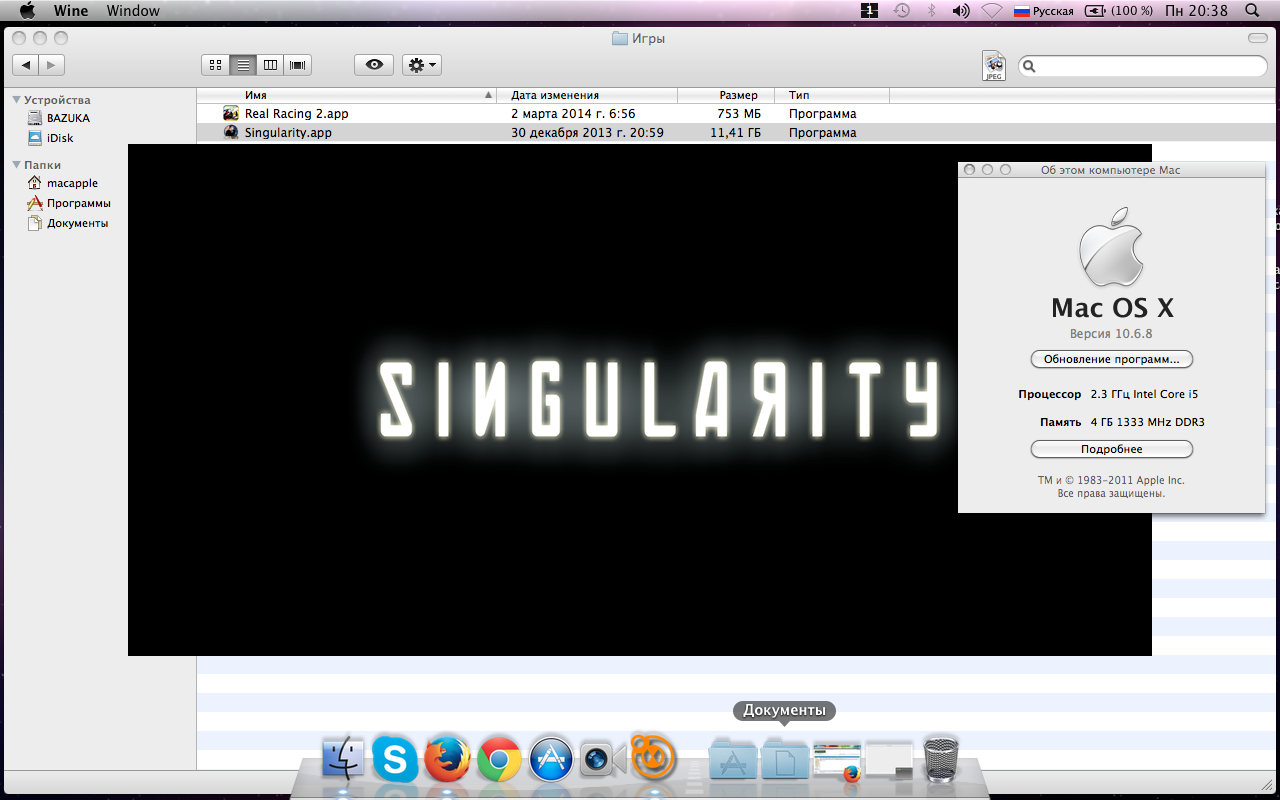Select the Real Racing 2.app row
The image size is (1280, 800).
click(736, 114)
